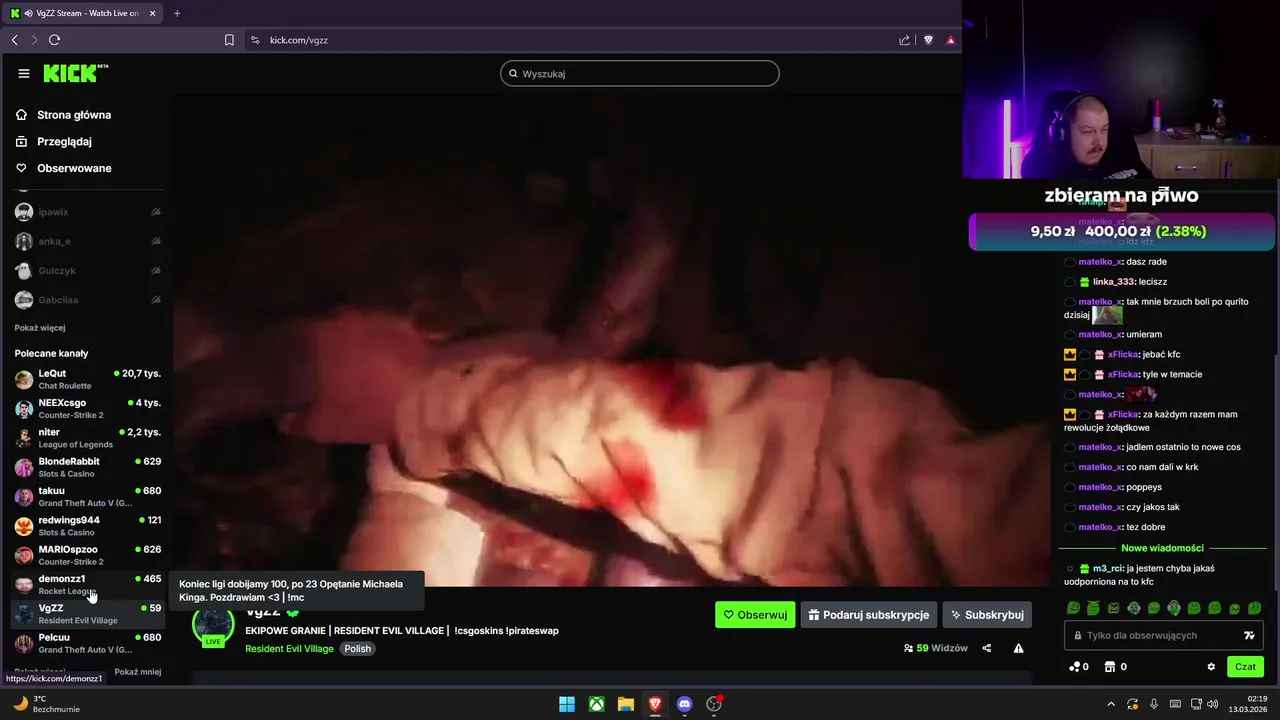Open Obserwowane channels

pos(63,168)
